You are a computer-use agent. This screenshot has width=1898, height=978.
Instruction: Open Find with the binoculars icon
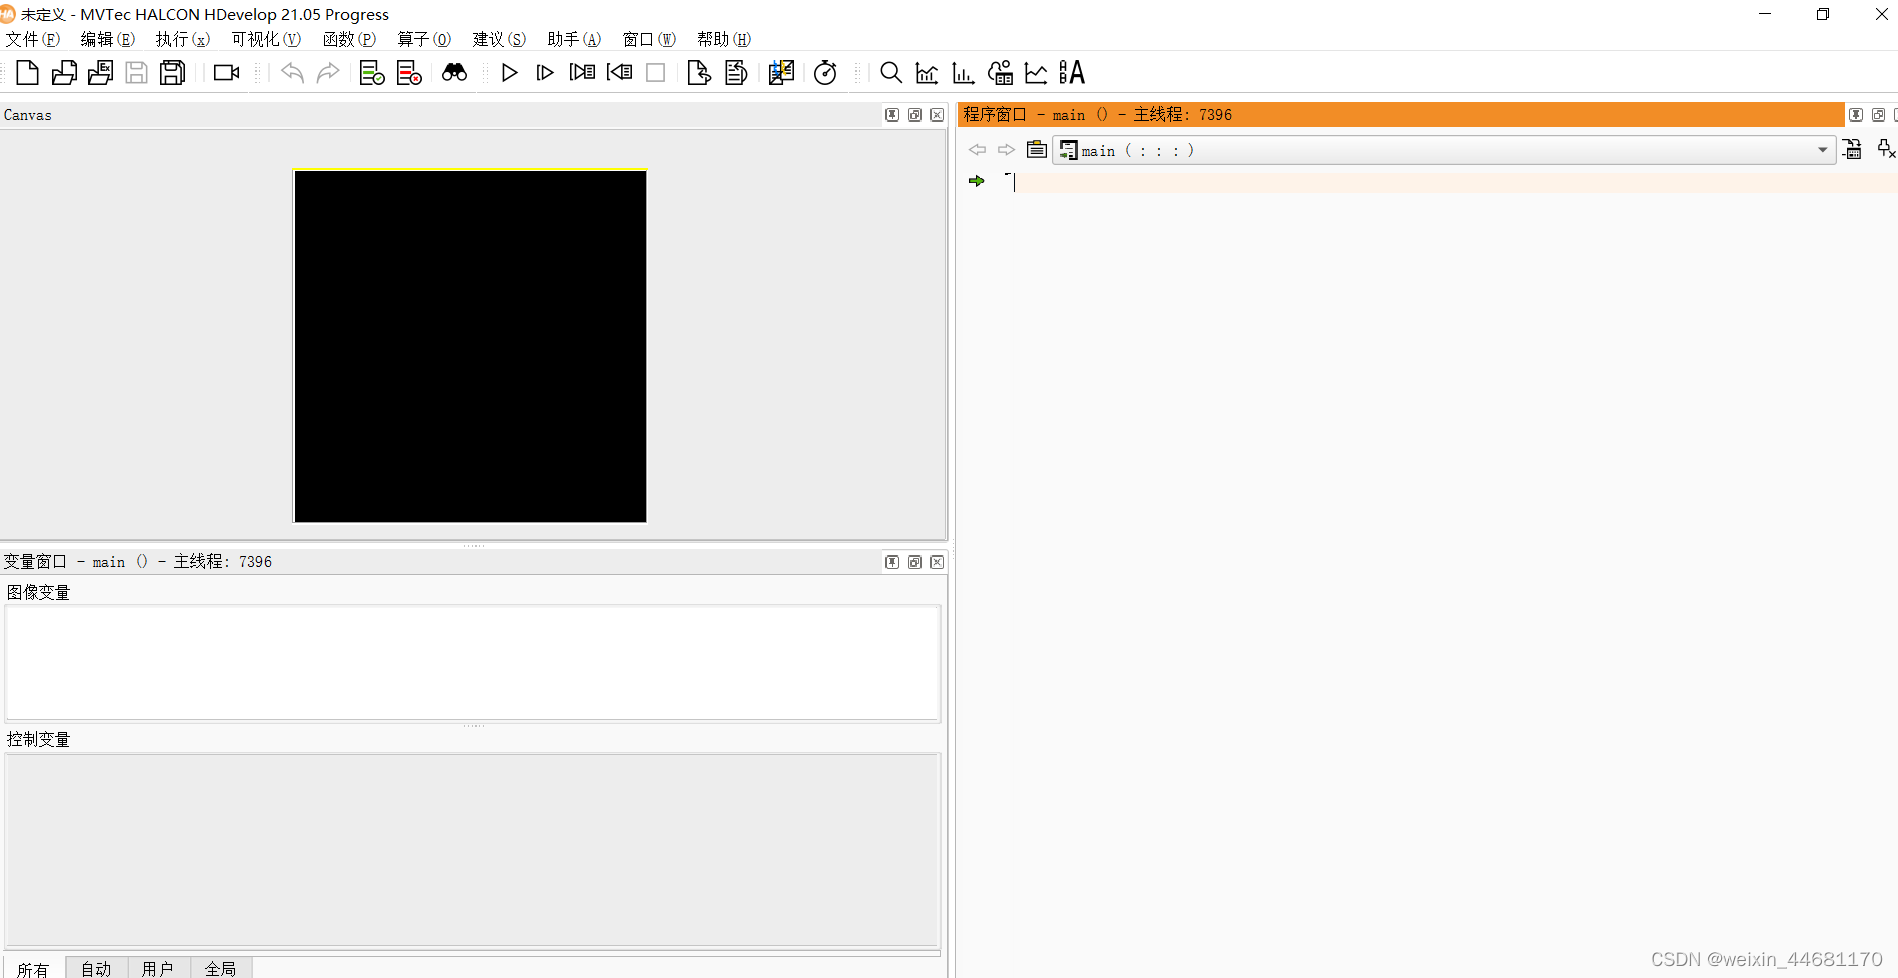[455, 73]
